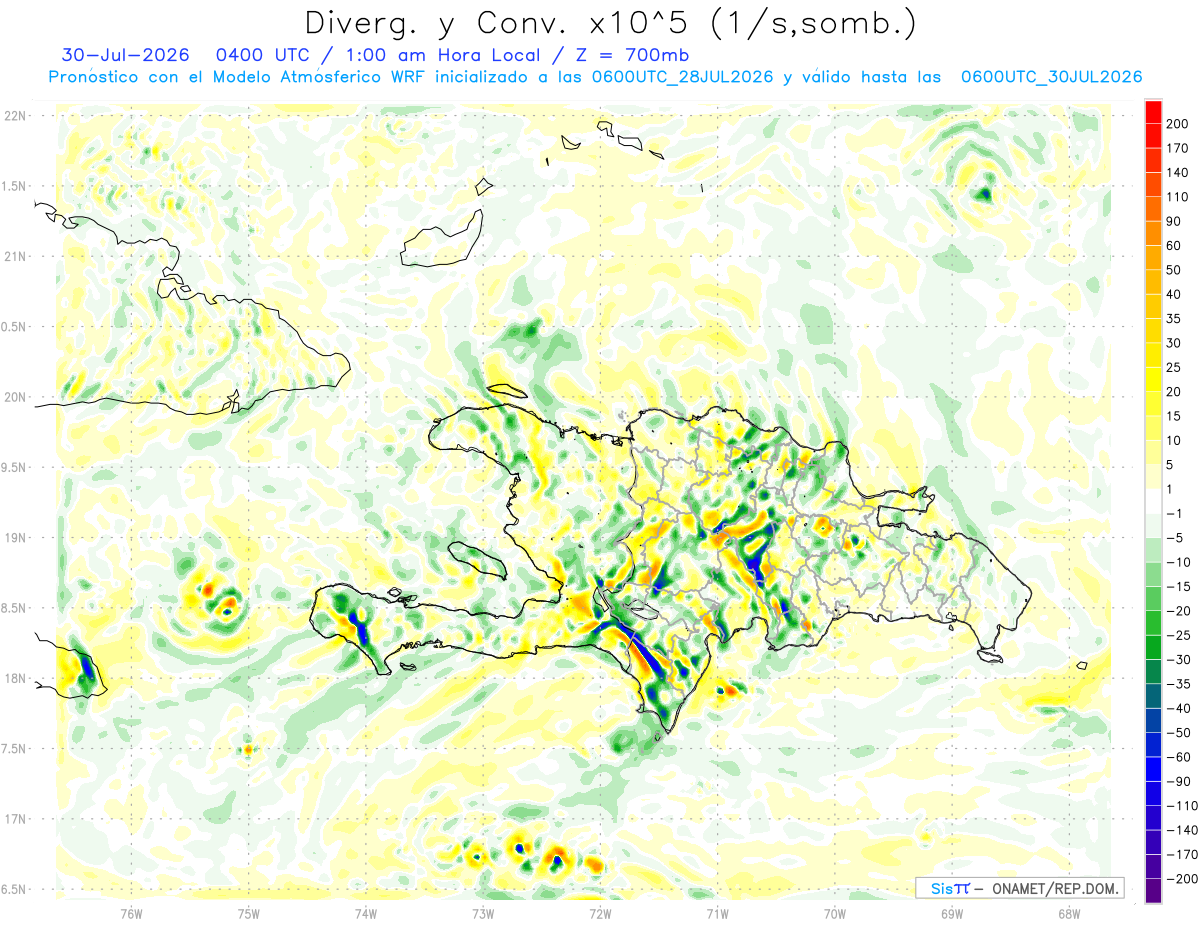Click the '-140' color bar label
The image size is (1200, 927).
click(x=1182, y=831)
